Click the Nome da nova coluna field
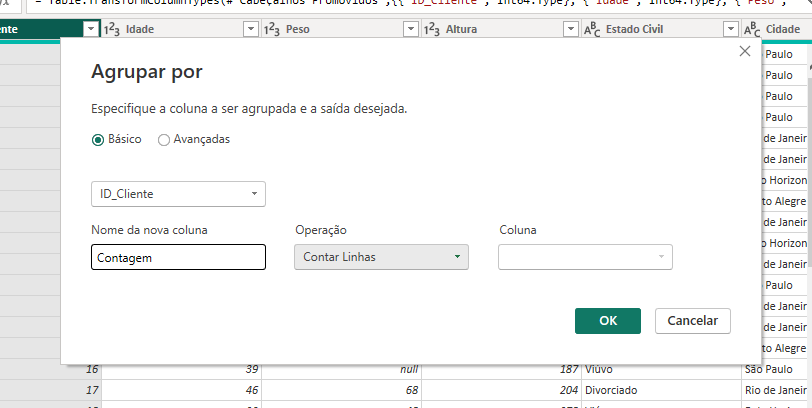 (178, 257)
